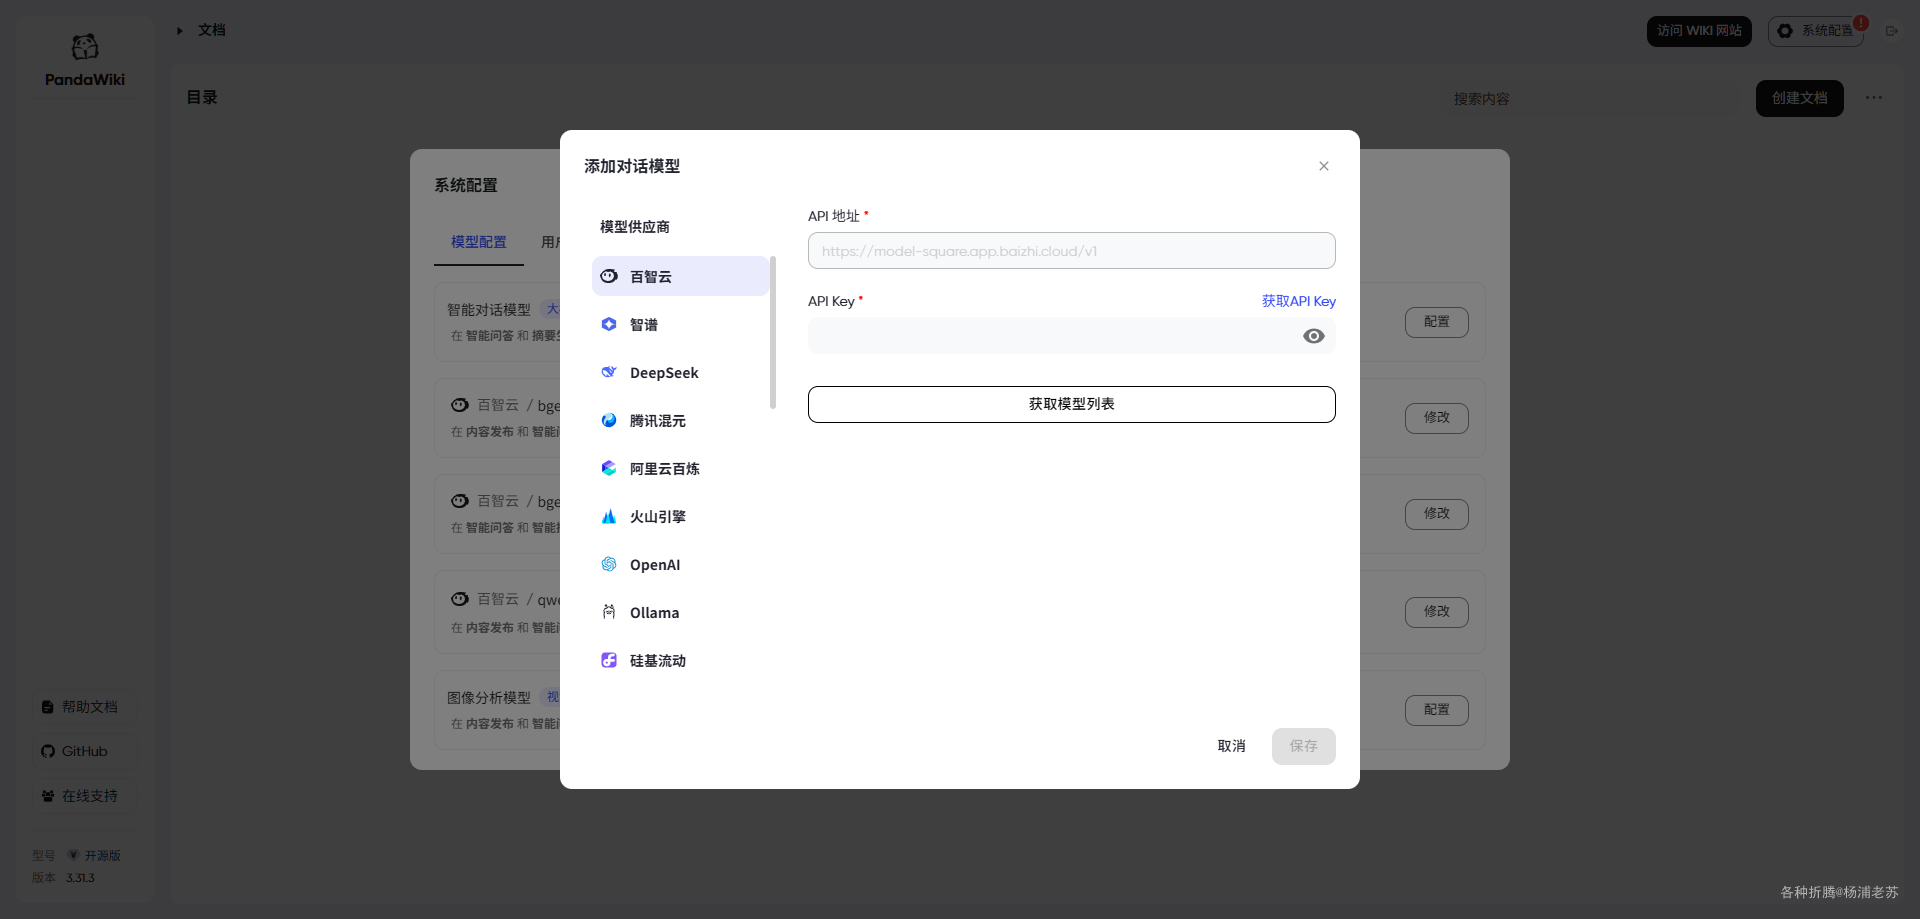Click the 系统配置 panel title

(x=466, y=185)
